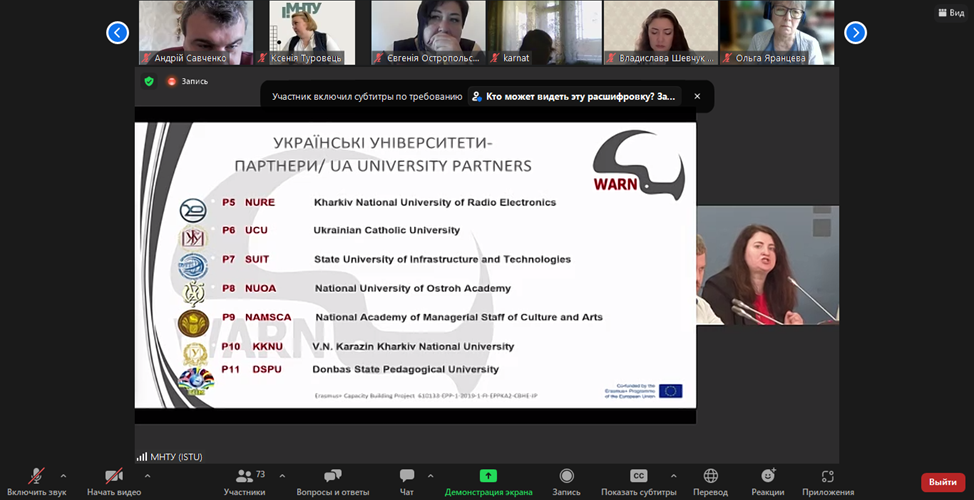The height and width of the screenshot is (500, 974).
Task: Click the red Запись recording indicator
Action: click(188, 81)
